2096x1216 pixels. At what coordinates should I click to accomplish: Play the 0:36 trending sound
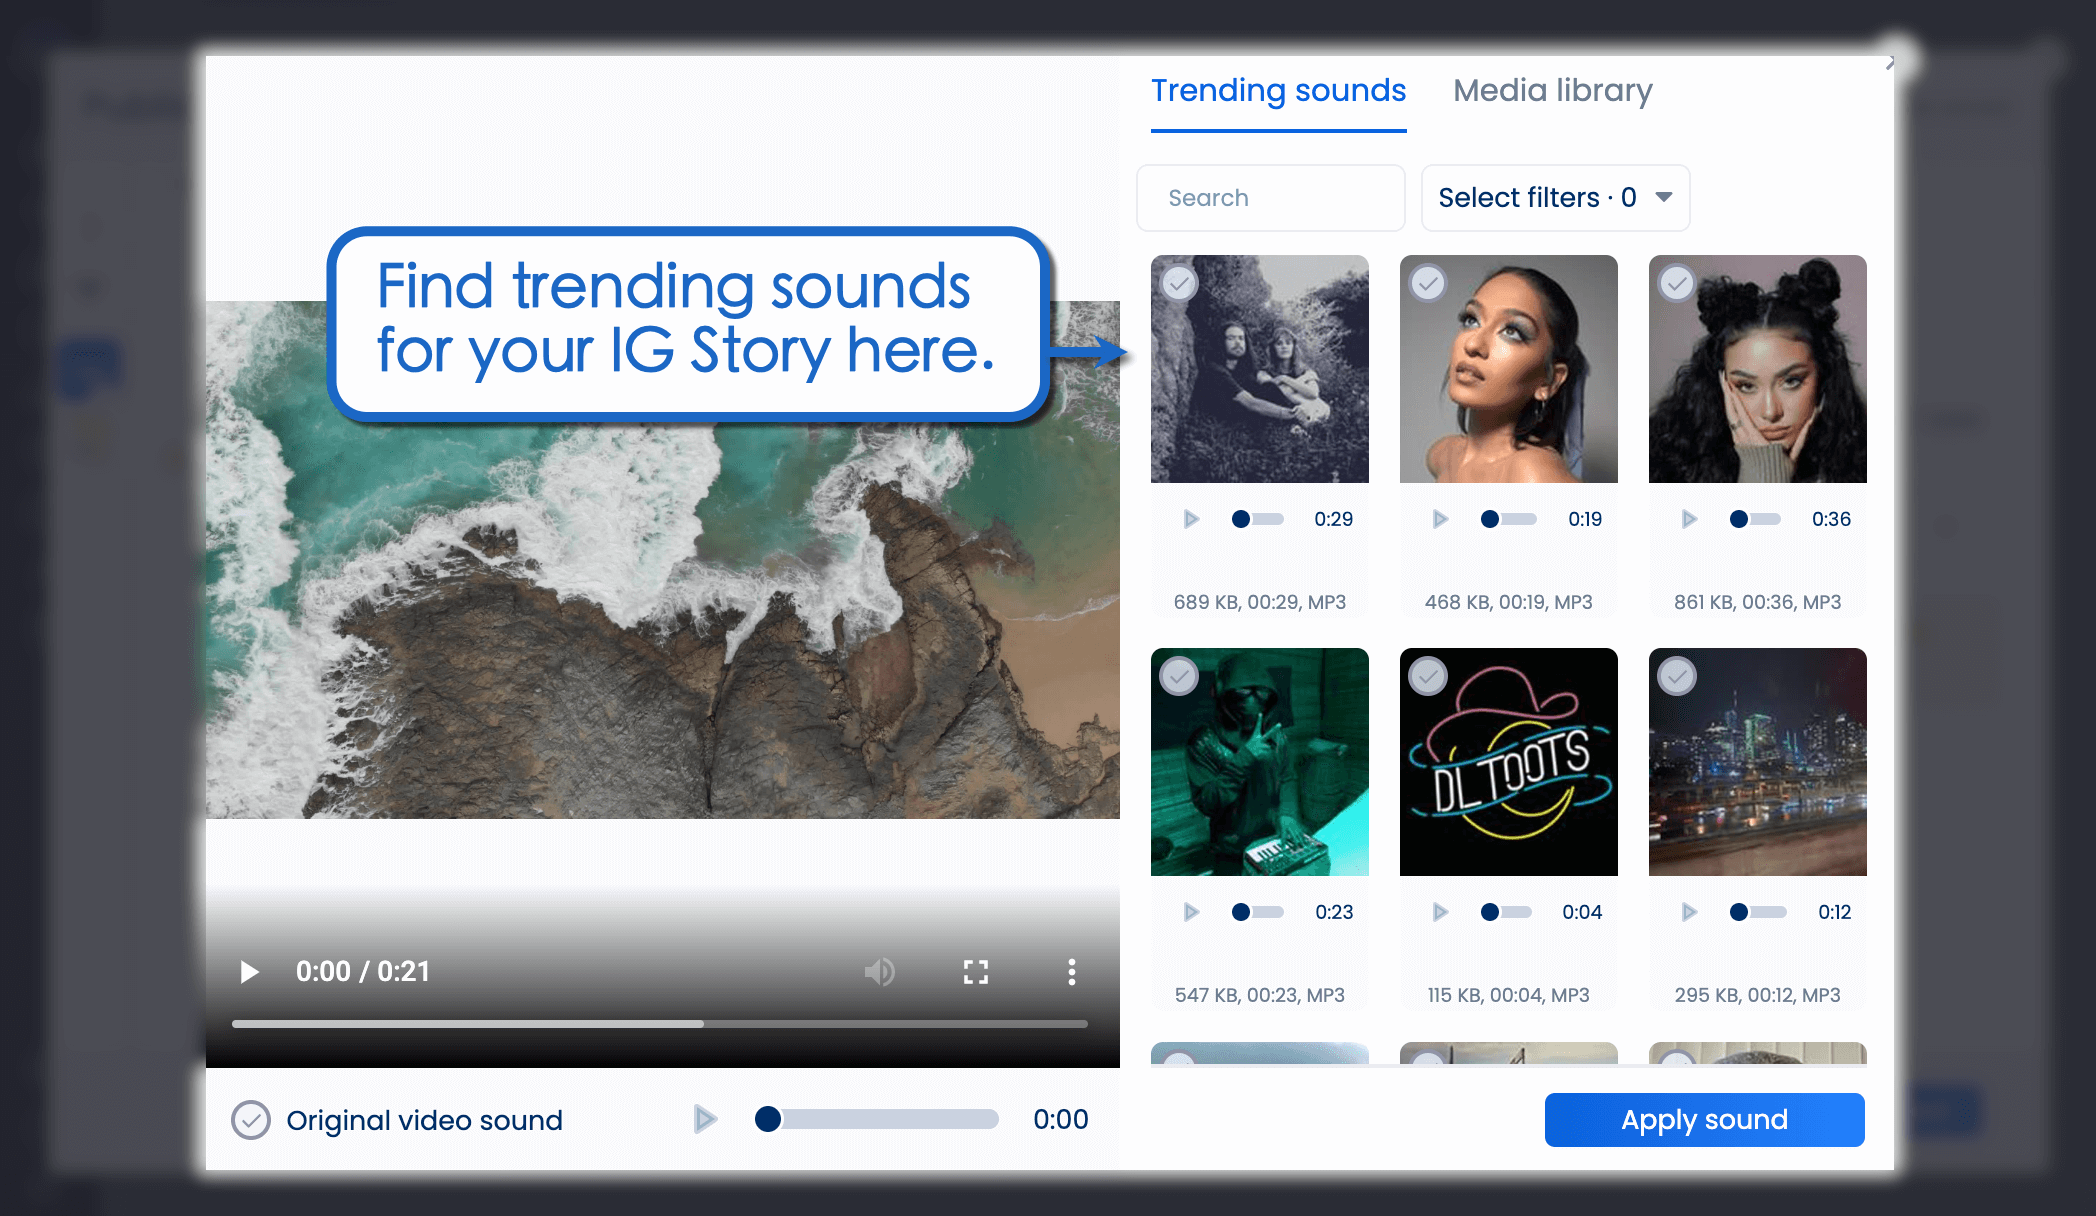coord(1688,519)
